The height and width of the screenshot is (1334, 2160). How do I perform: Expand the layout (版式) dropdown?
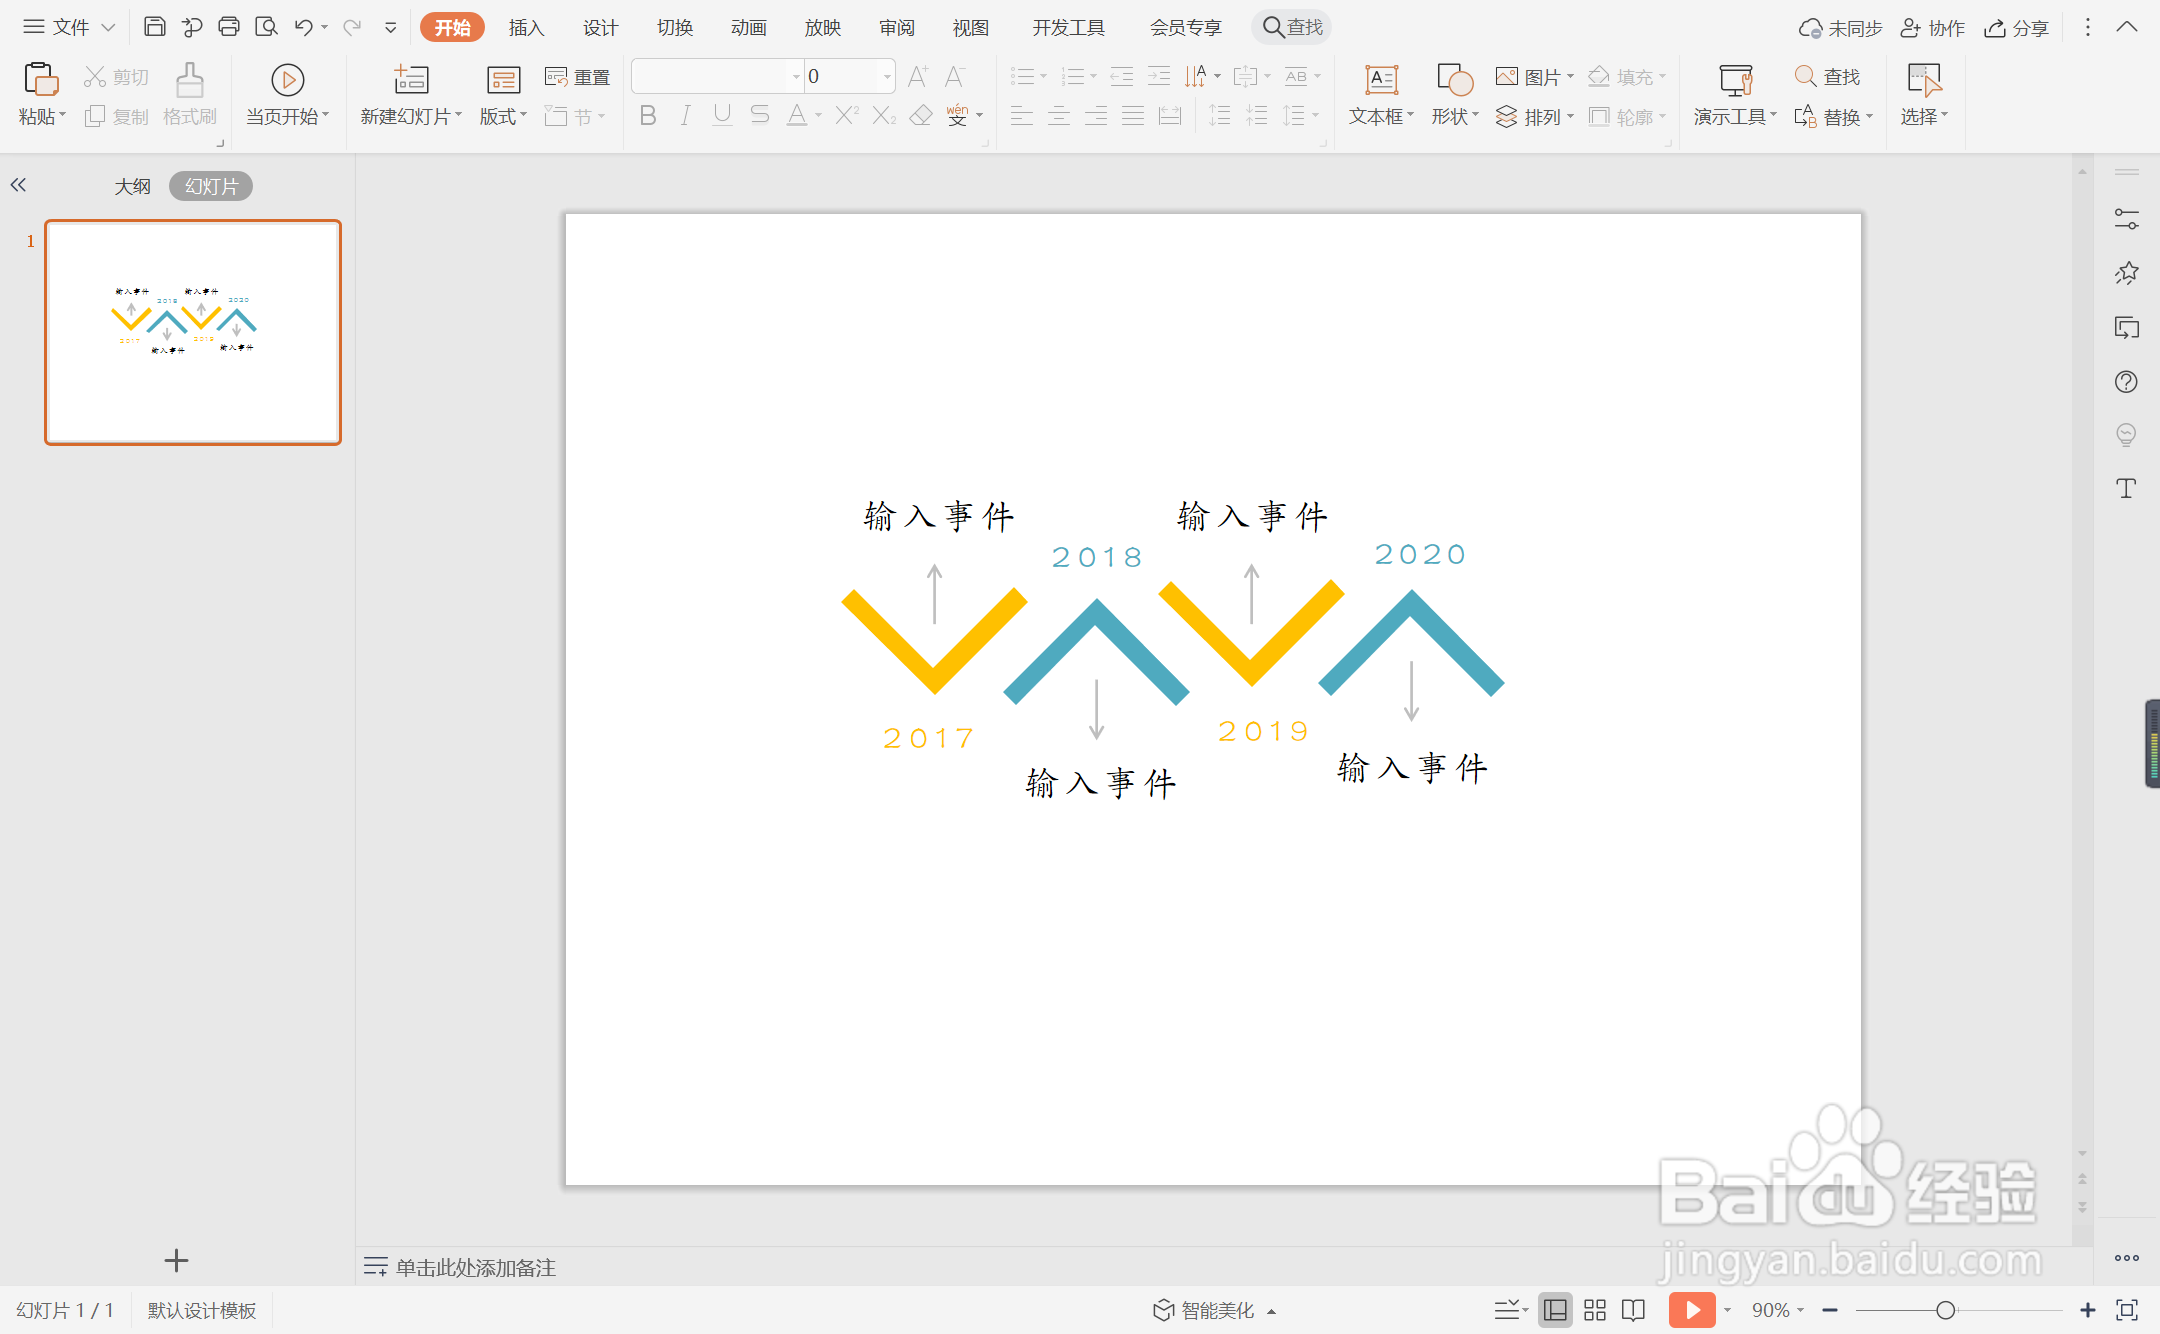[503, 117]
